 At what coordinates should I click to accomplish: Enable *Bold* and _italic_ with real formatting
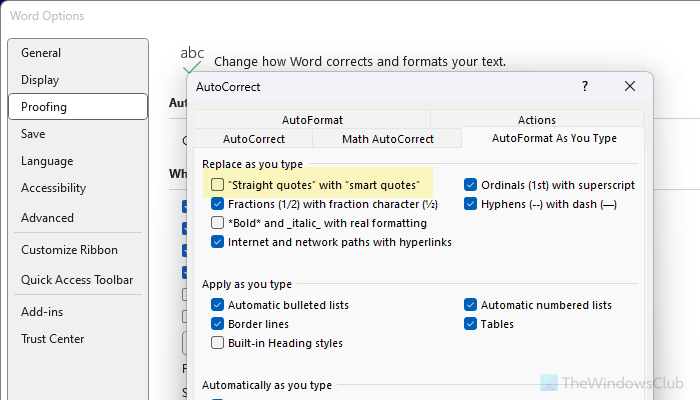pyautogui.click(x=218, y=223)
